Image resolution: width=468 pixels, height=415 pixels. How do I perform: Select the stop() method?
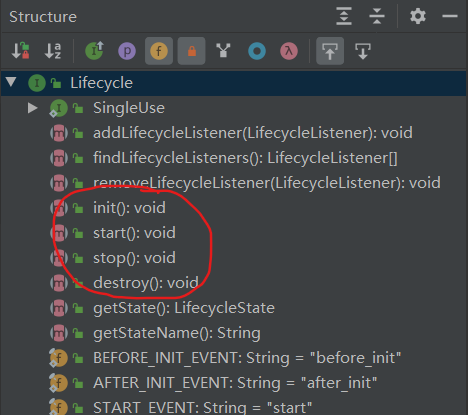point(134,258)
